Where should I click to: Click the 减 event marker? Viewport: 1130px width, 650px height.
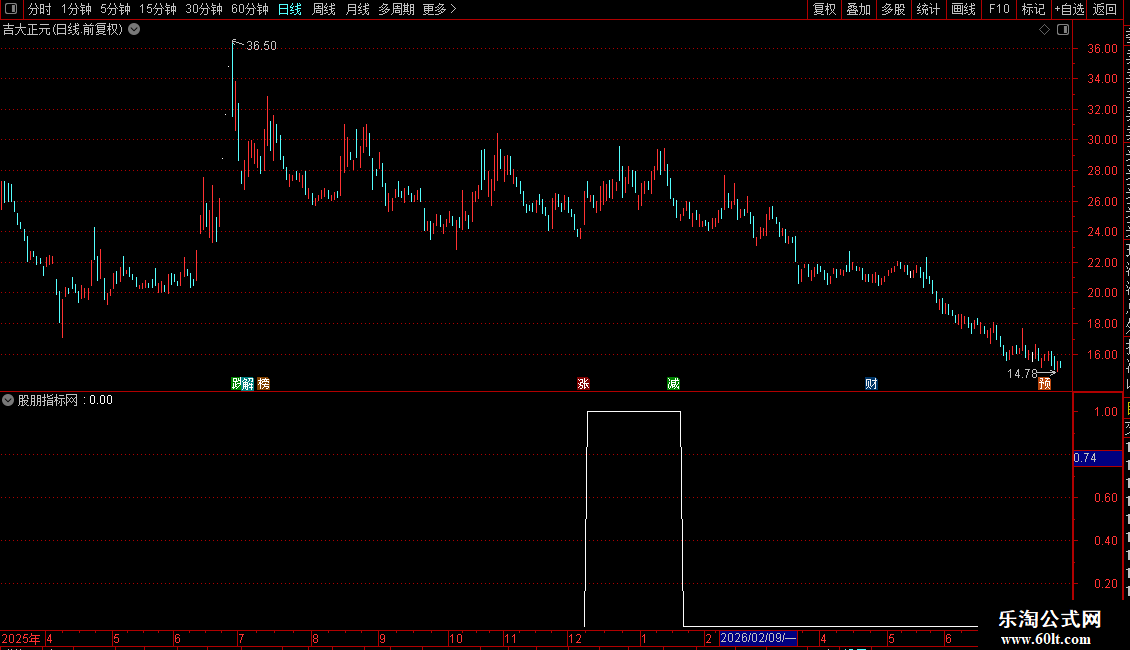[x=674, y=383]
